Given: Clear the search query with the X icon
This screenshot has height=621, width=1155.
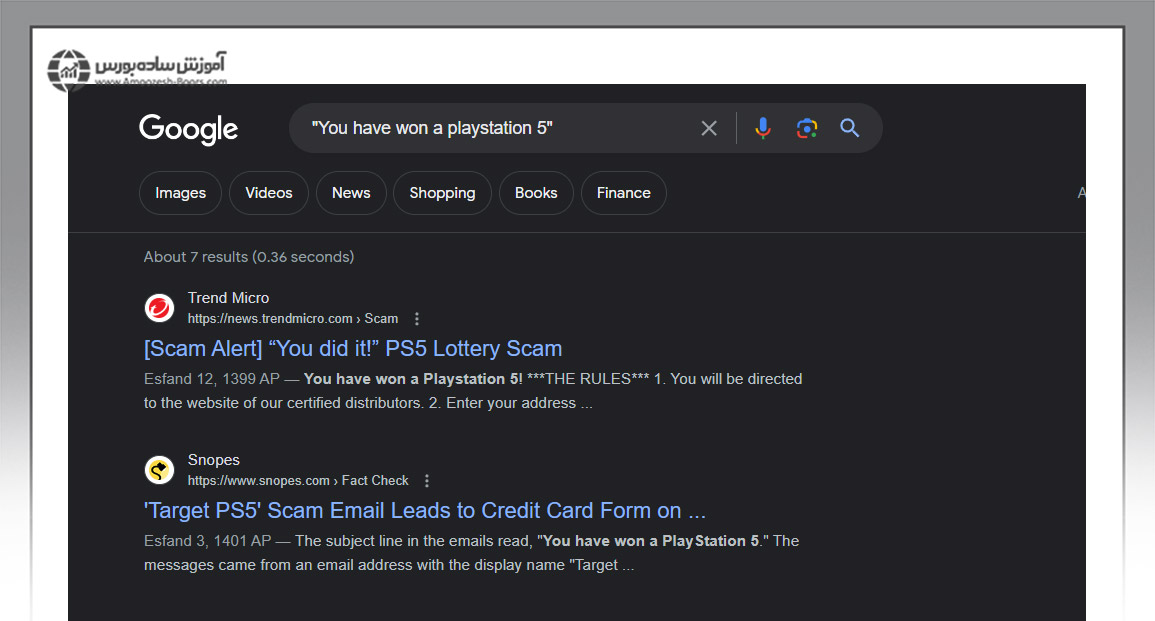Looking at the screenshot, I should point(709,128).
